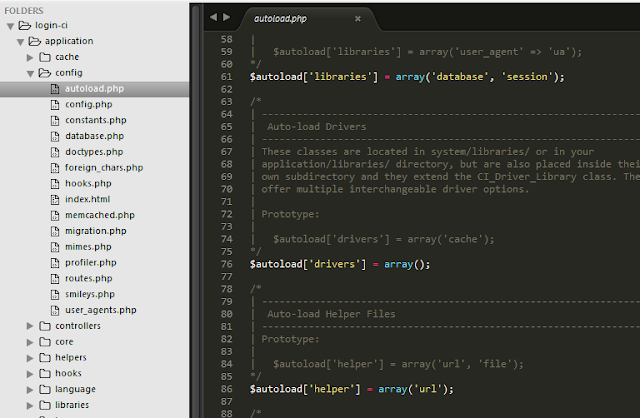Image resolution: width=640 pixels, height=418 pixels.
Task: Expand the controllers folder arrow
Action: pos(30,326)
